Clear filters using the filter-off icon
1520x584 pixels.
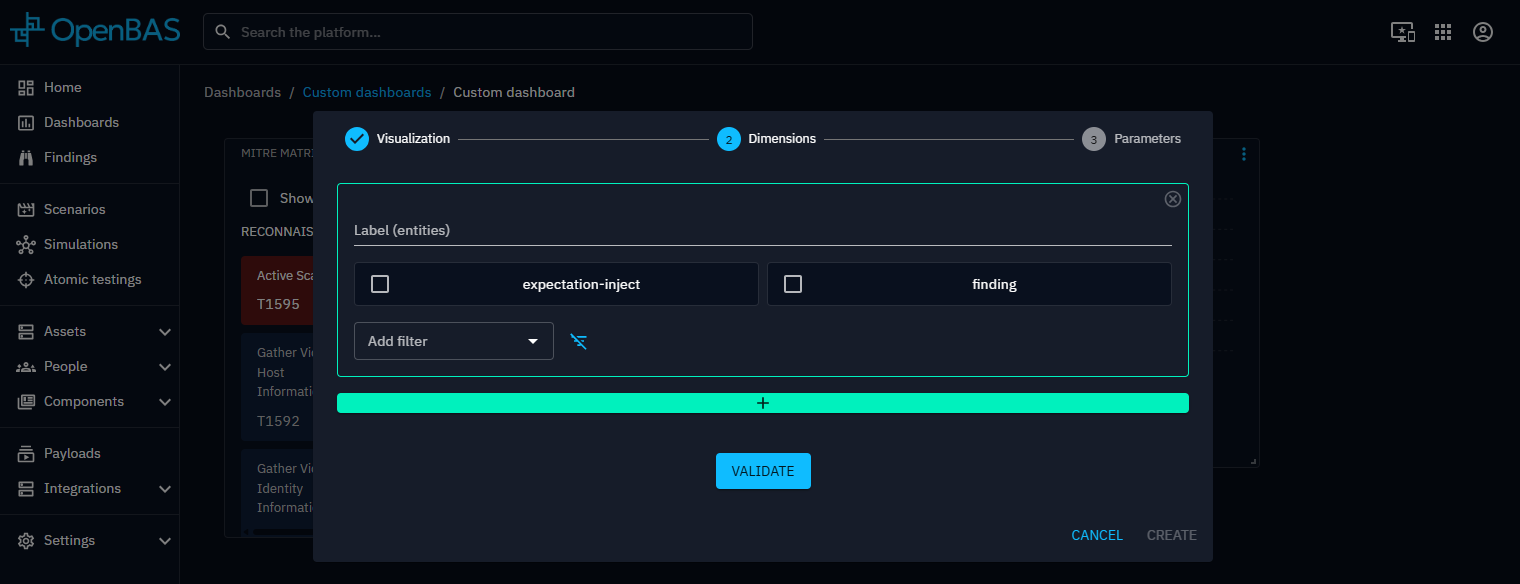pyautogui.click(x=579, y=342)
